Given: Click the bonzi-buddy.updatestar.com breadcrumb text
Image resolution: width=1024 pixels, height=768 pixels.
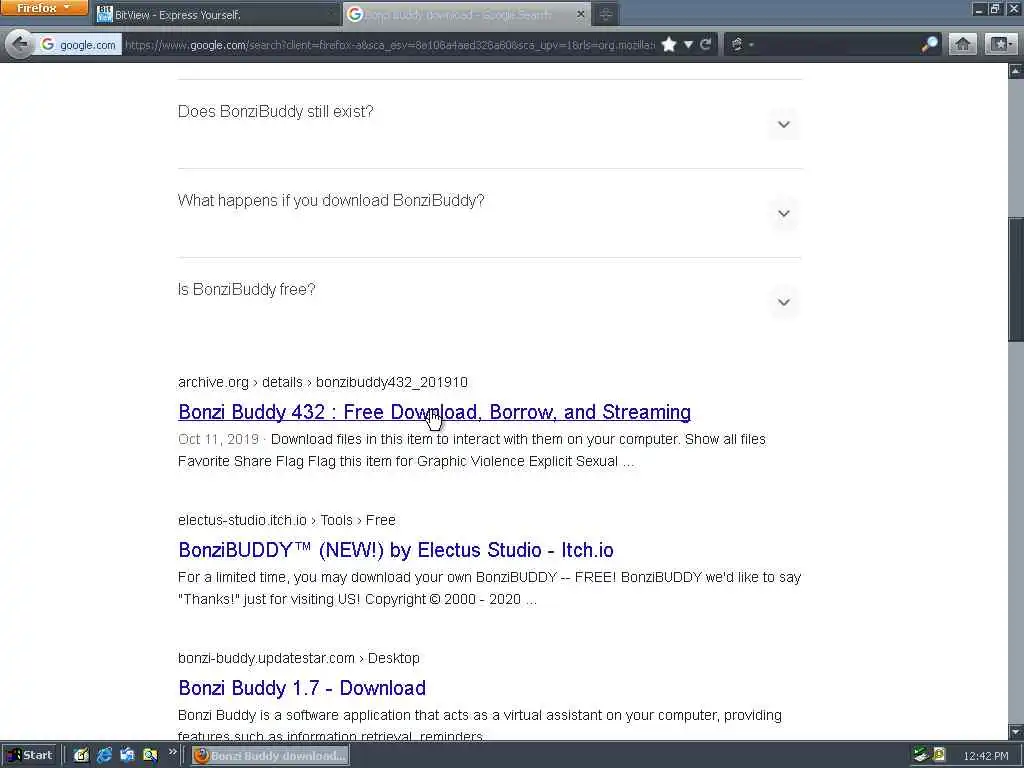Looking at the screenshot, I should [x=298, y=658].
